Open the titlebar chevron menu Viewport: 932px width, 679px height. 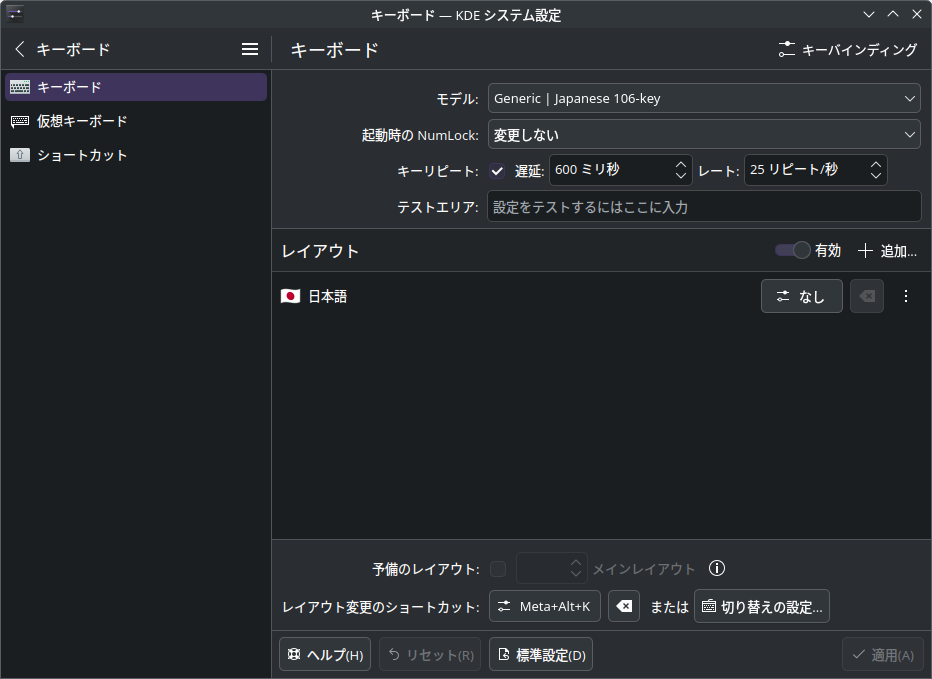[x=869, y=14]
